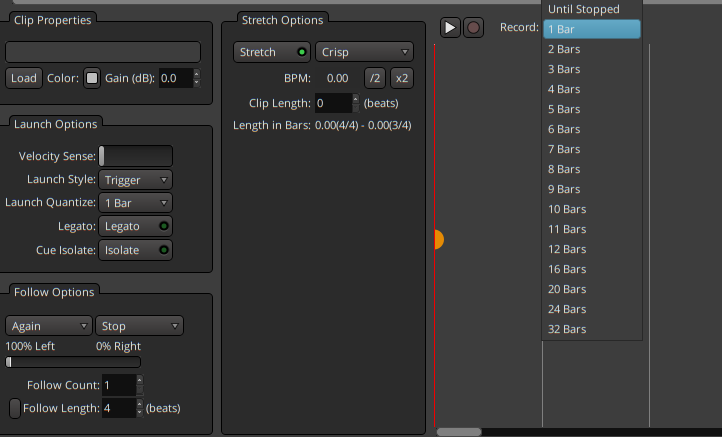This screenshot has height=437, width=722.
Task: Adjust the Velocity Sense slider
Action: [136, 156]
